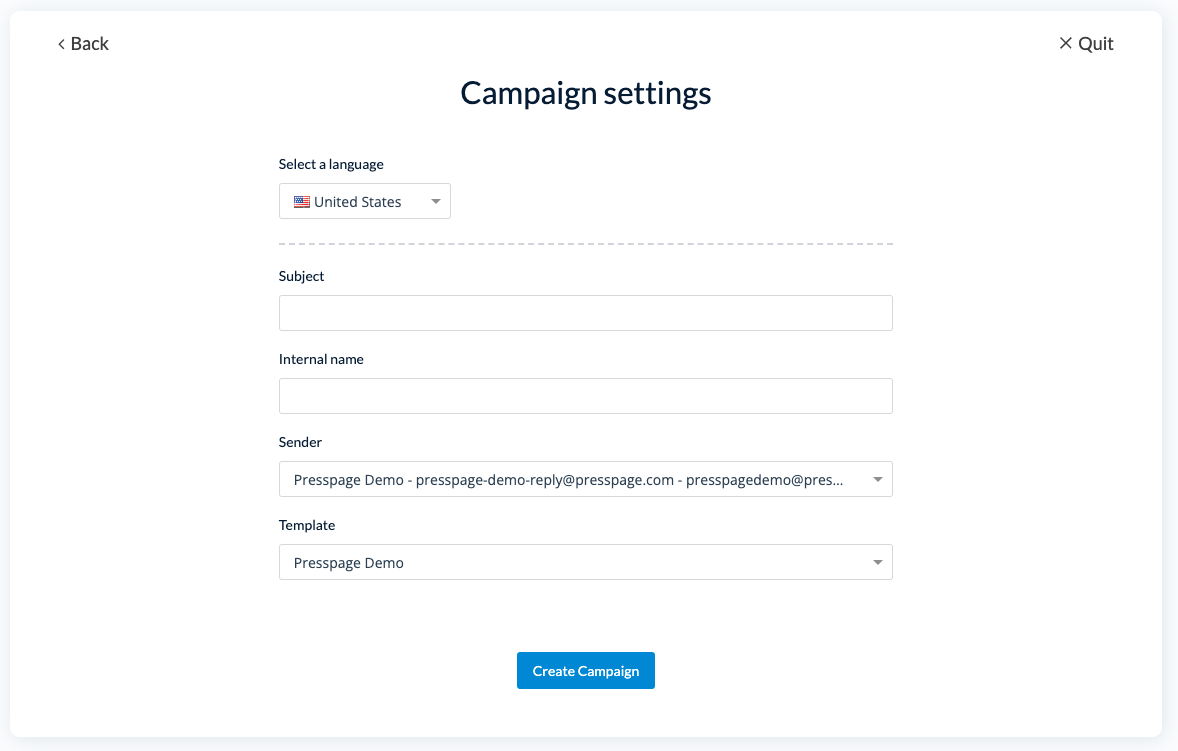Click the United States flag icon
This screenshot has width=1178, height=751.
point(301,202)
